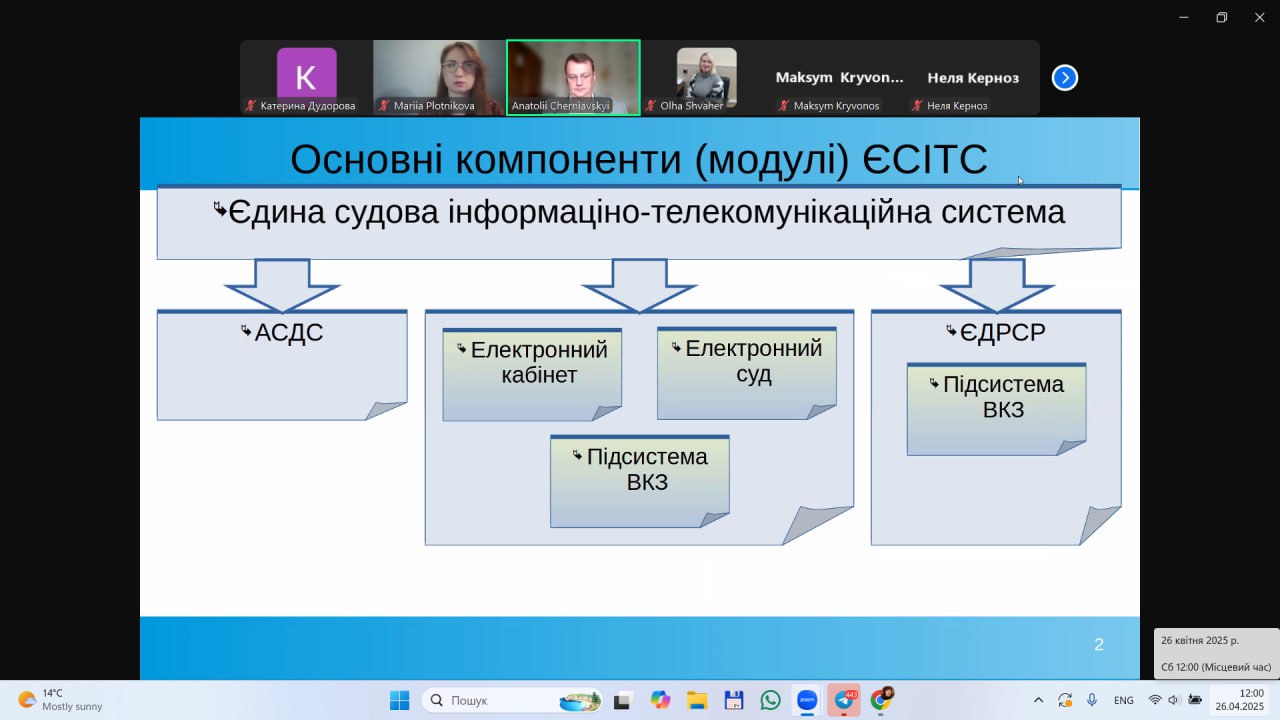Open floppy disk app on taskbar
1280x720 pixels.
(x=734, y=700)
